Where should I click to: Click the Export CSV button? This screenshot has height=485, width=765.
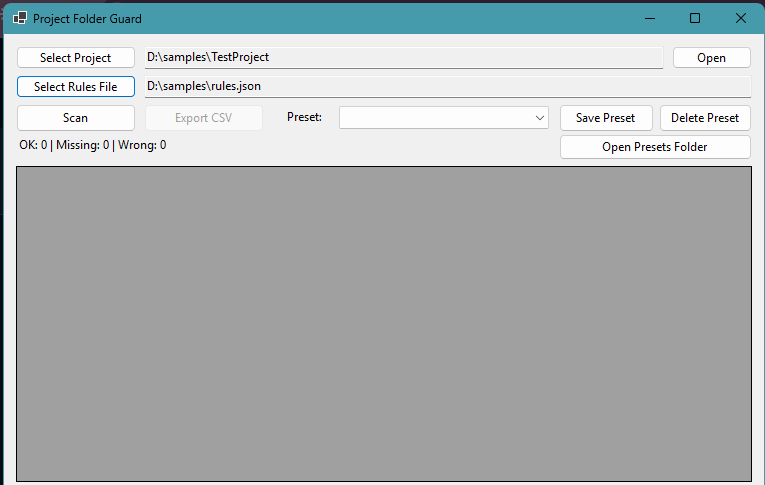tap(204, 118)
